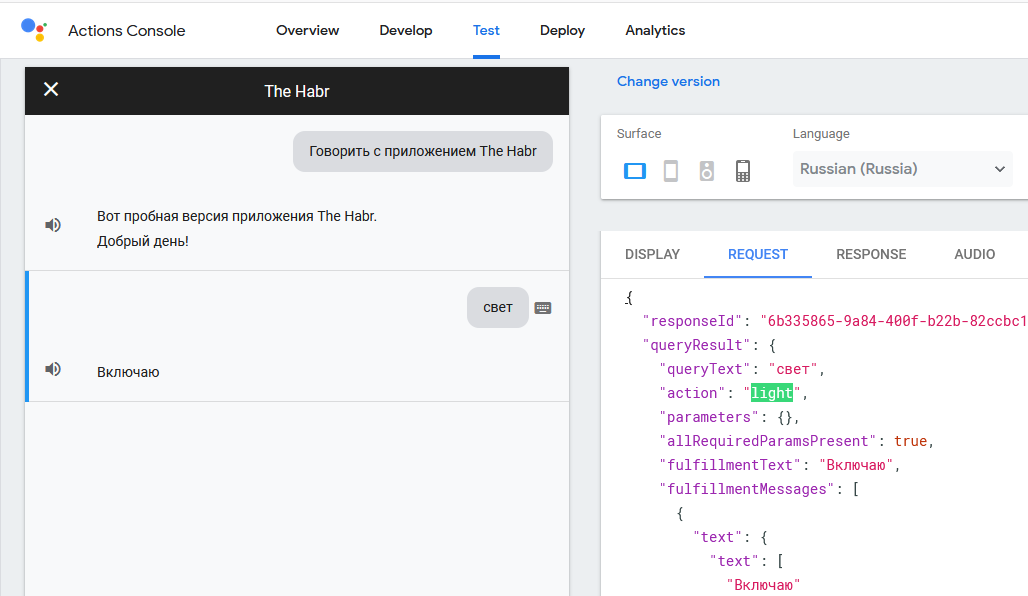
Task: Close The Habr simulator conversation
Action: point(51,90)
